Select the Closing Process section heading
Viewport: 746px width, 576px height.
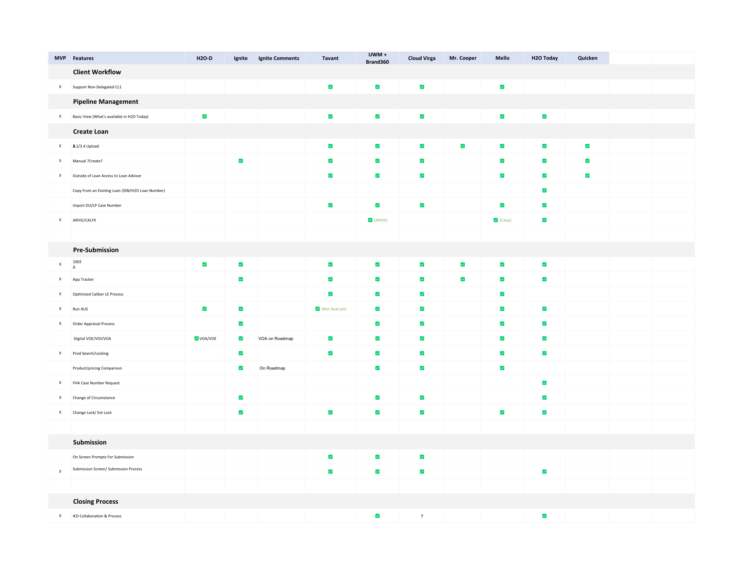click(x=96, y=500)
